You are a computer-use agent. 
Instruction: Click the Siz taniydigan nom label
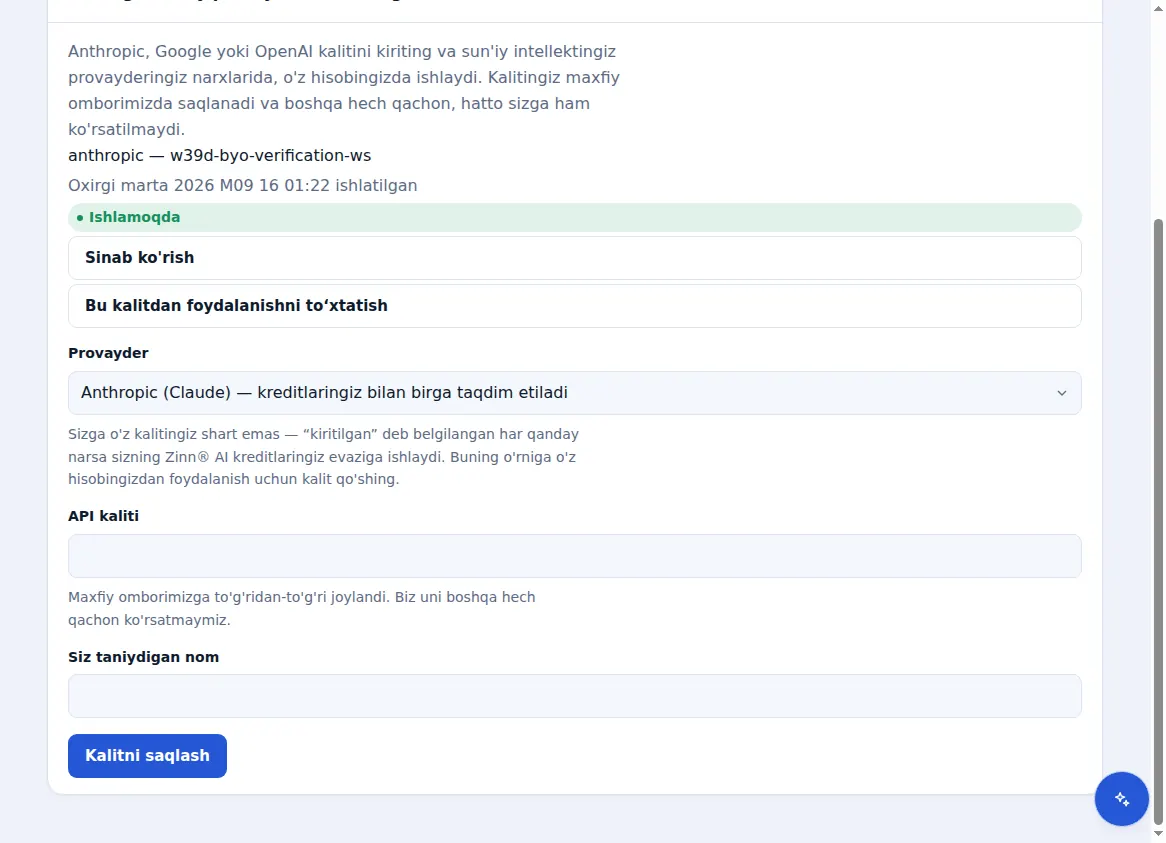[144, 657]
